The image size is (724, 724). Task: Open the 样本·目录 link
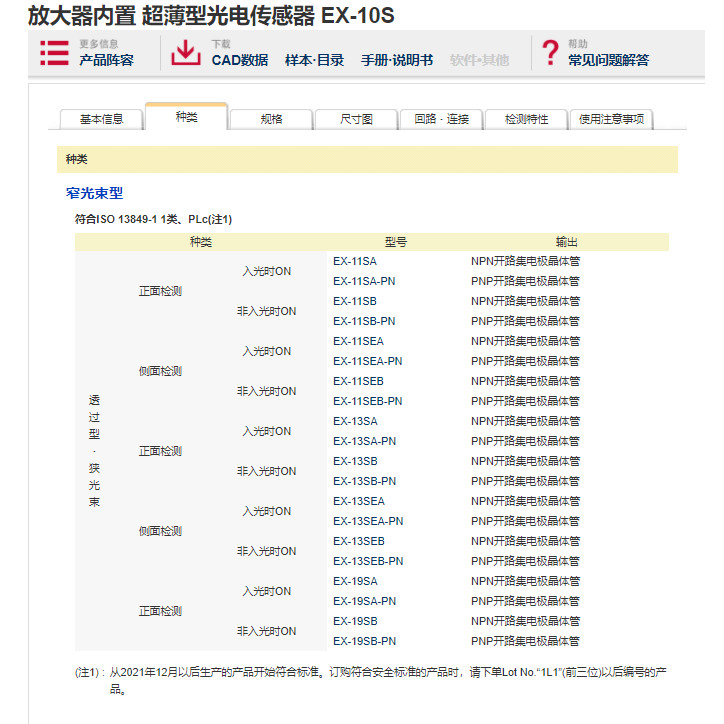pyautogui.click(x=314, y=60)
